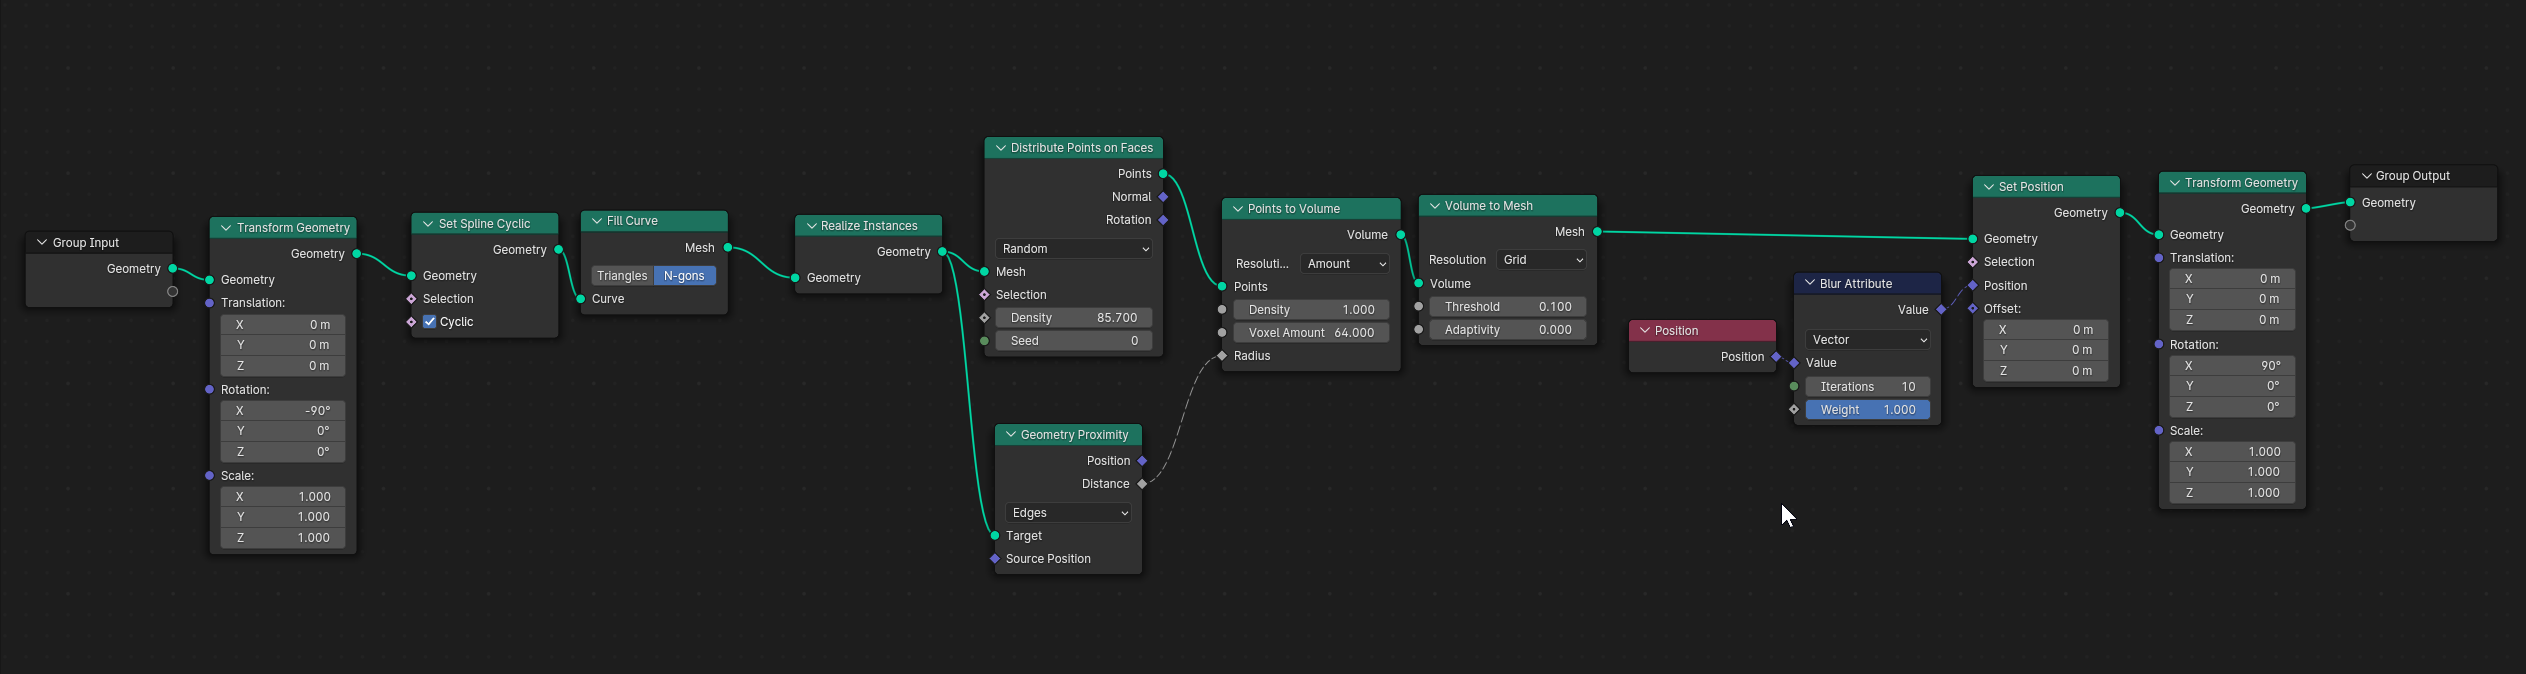Collapse the first Transform Geometry node with -90° rotation
The width and height of the screenshot is (2526, 674).
[226, 228]
